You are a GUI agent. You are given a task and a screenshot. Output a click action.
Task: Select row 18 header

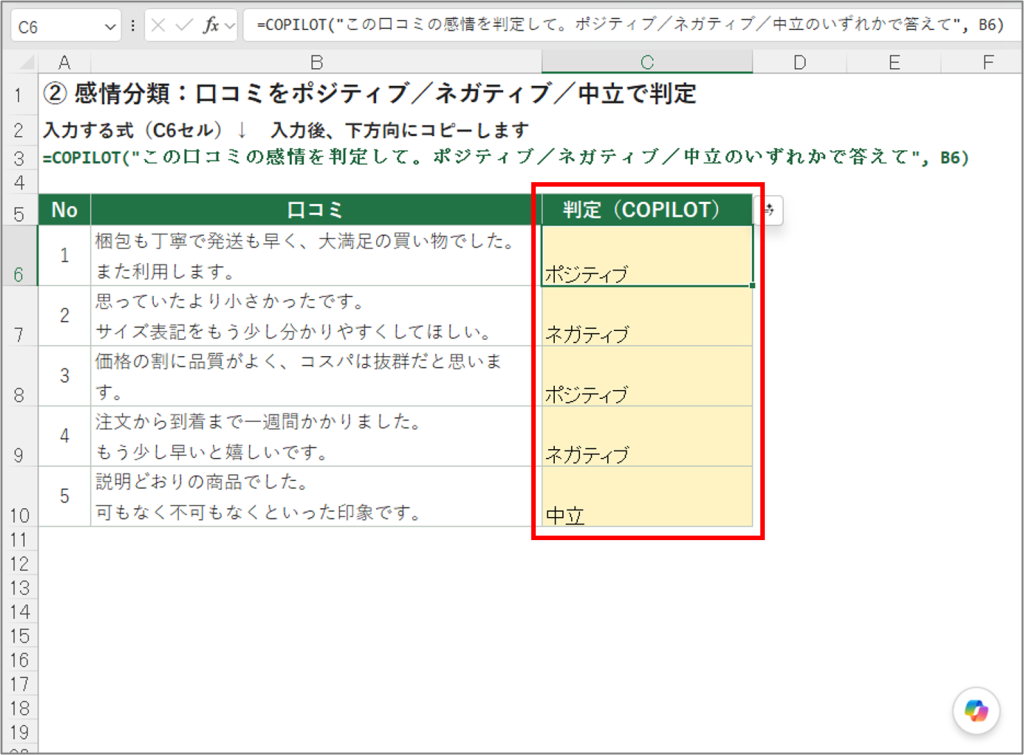[19, 708]
